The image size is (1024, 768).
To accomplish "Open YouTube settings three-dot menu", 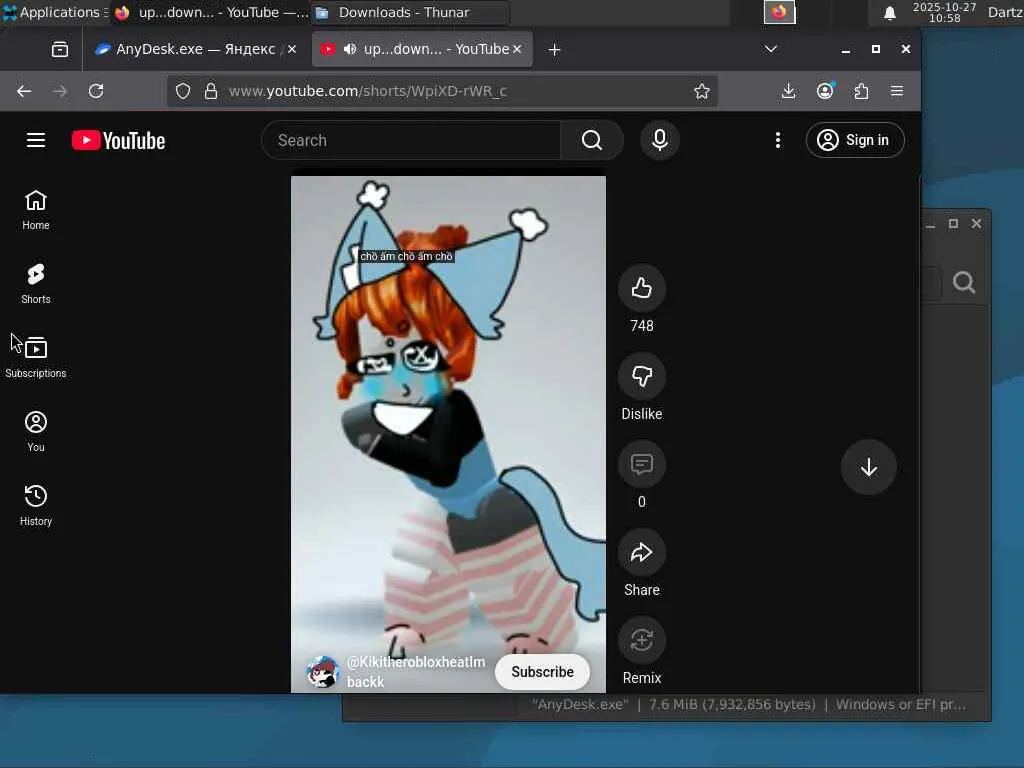I will 777,140.
